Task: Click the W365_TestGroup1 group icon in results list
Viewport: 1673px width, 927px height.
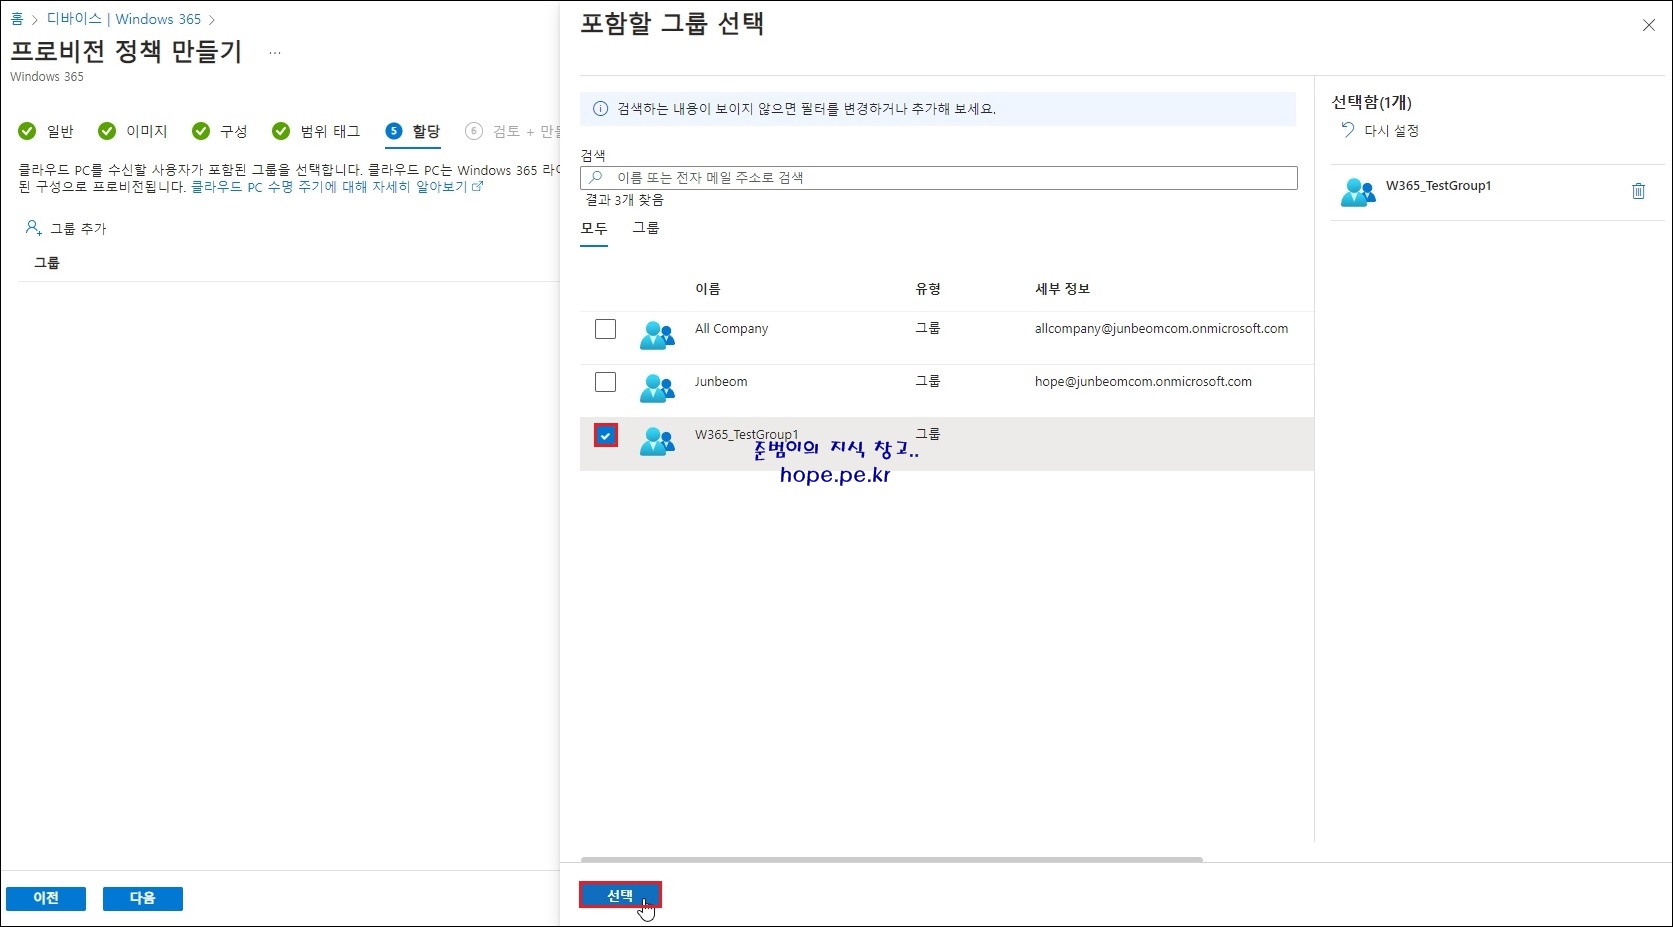Action: tap(657, 441)
